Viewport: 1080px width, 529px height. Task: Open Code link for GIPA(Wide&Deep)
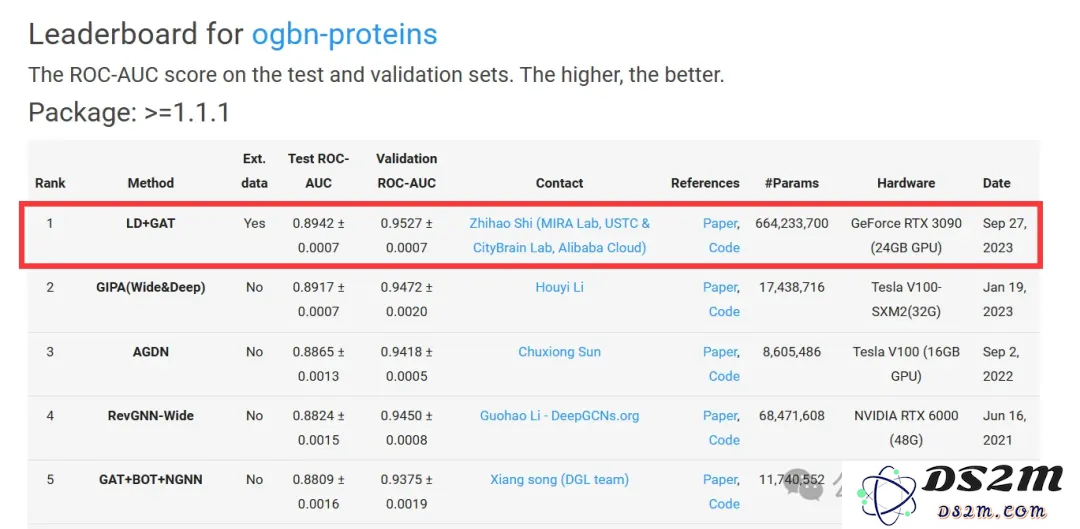(724, 311)
